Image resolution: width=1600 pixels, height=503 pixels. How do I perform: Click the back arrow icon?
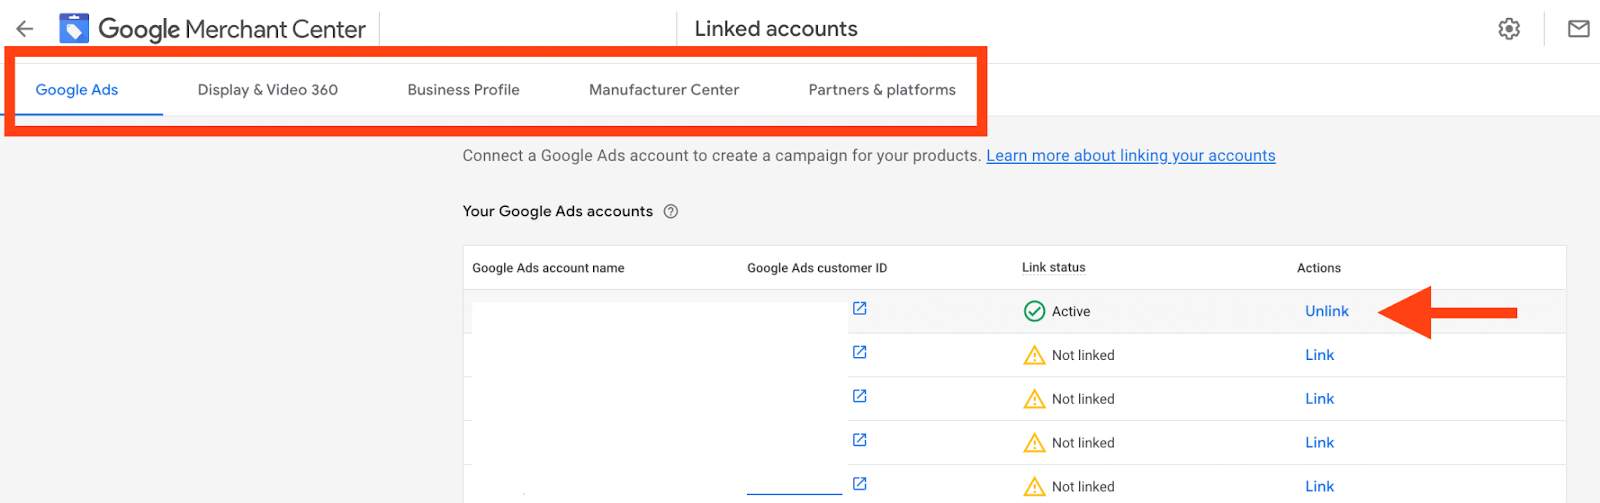(x=25, y=29)
